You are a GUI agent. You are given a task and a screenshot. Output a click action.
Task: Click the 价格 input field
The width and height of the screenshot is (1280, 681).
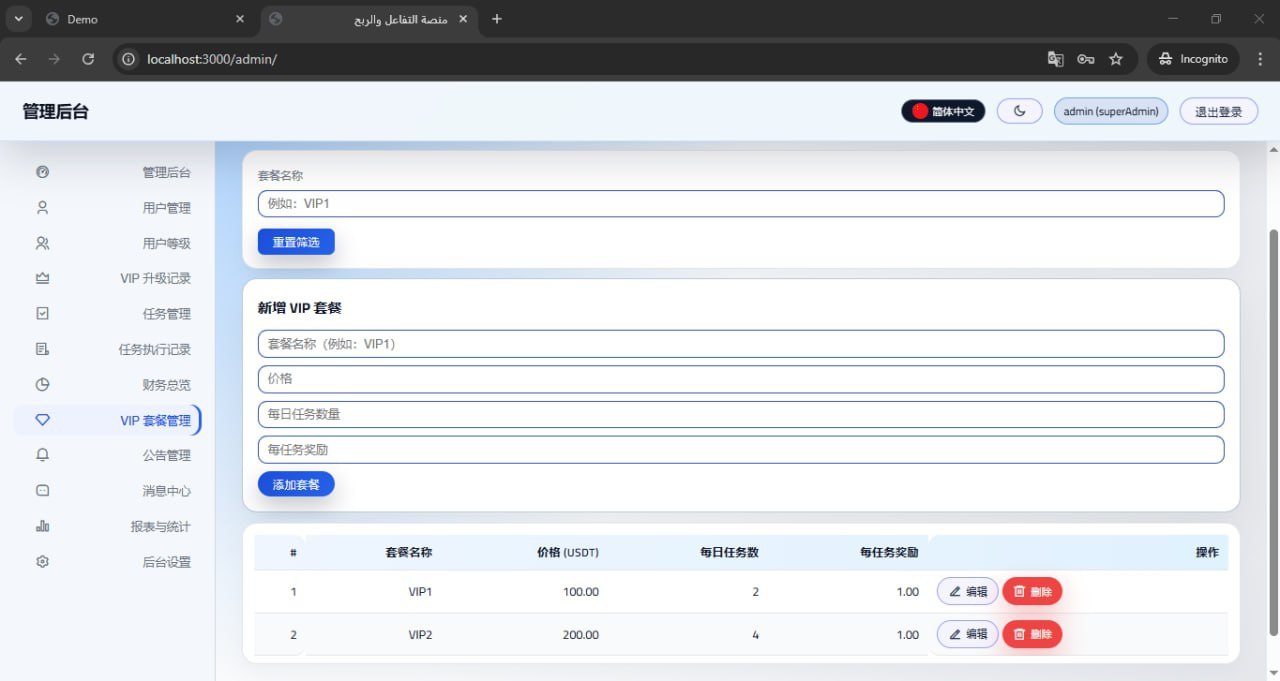740,379
